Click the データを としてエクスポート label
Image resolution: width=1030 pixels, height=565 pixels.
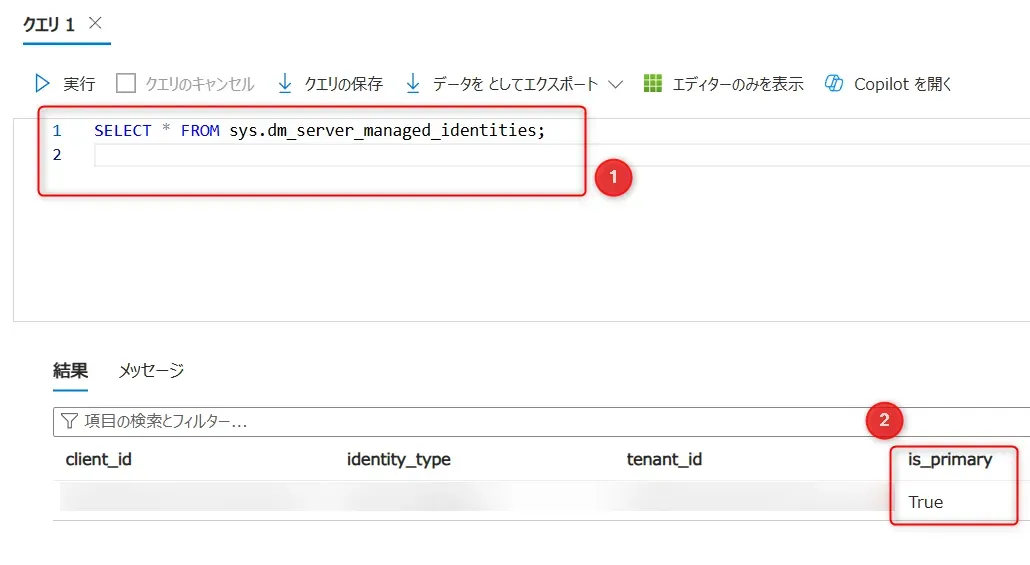515,84
